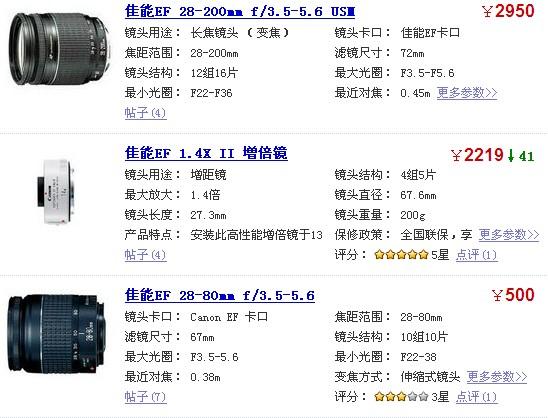
Task: Click the ¥500 price
Action: tap(513, 295)
